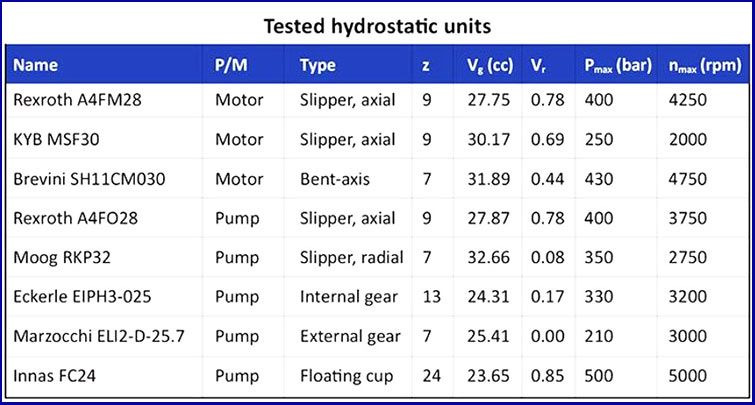Click the Vg (cc) column header
Screen dimensions: 755x405
pos(489,66)
